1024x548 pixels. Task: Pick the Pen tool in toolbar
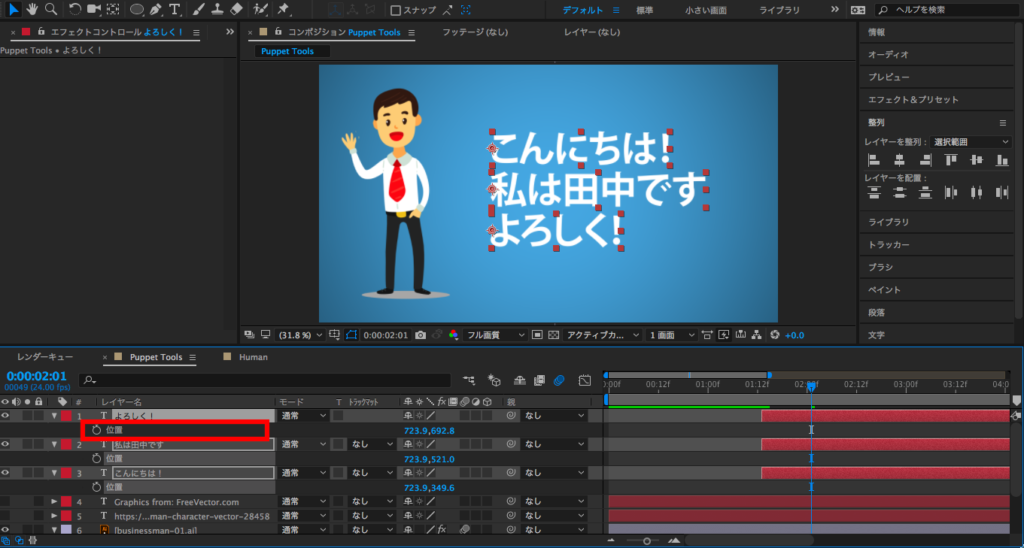[x=156, y=10]
